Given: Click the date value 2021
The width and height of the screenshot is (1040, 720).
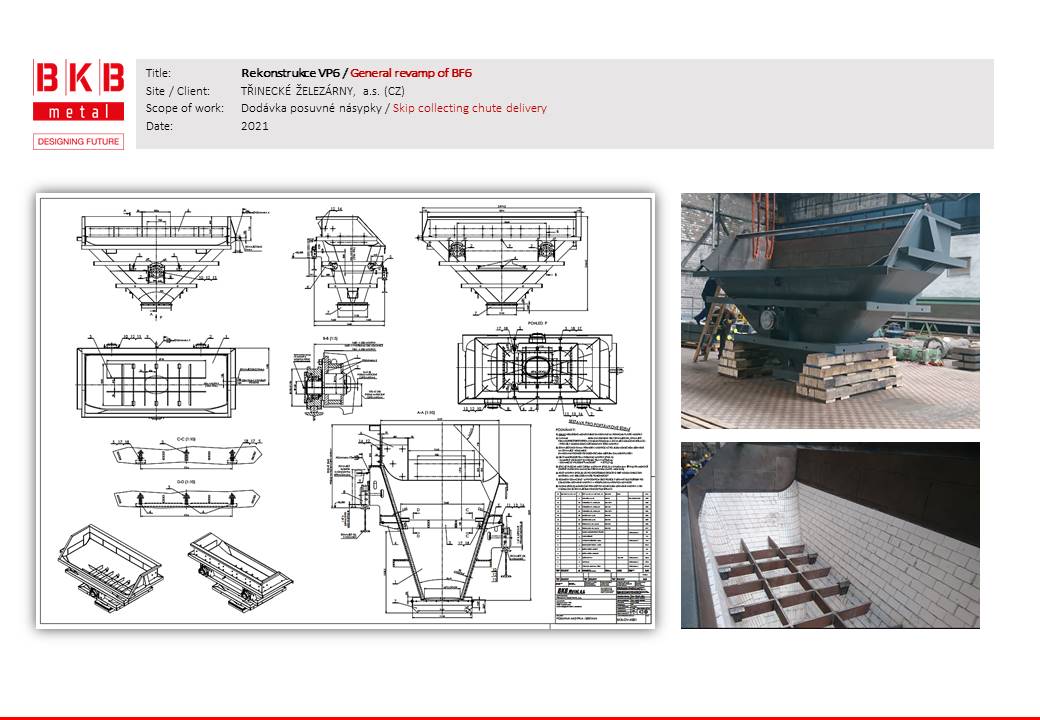Looking at the screenshot, I should (255, 126).
